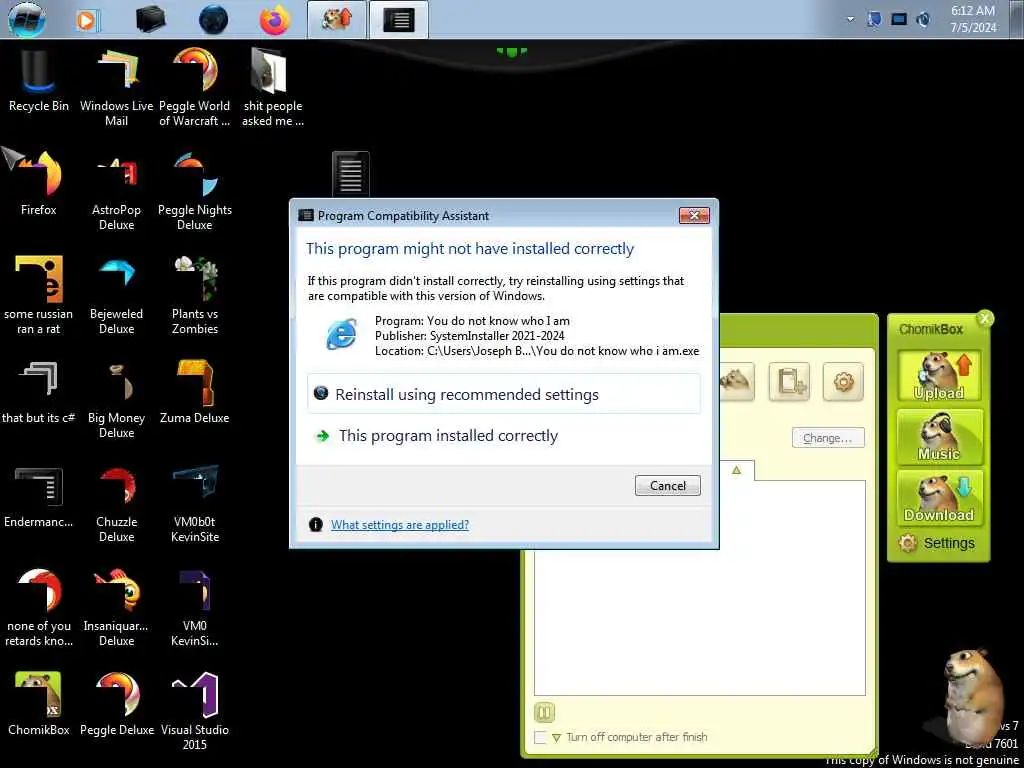Open the Recycle Bin desktop icon
The height and width of the screenshot is (768, 1024).
pyautogui.click(x=38, y=82)
